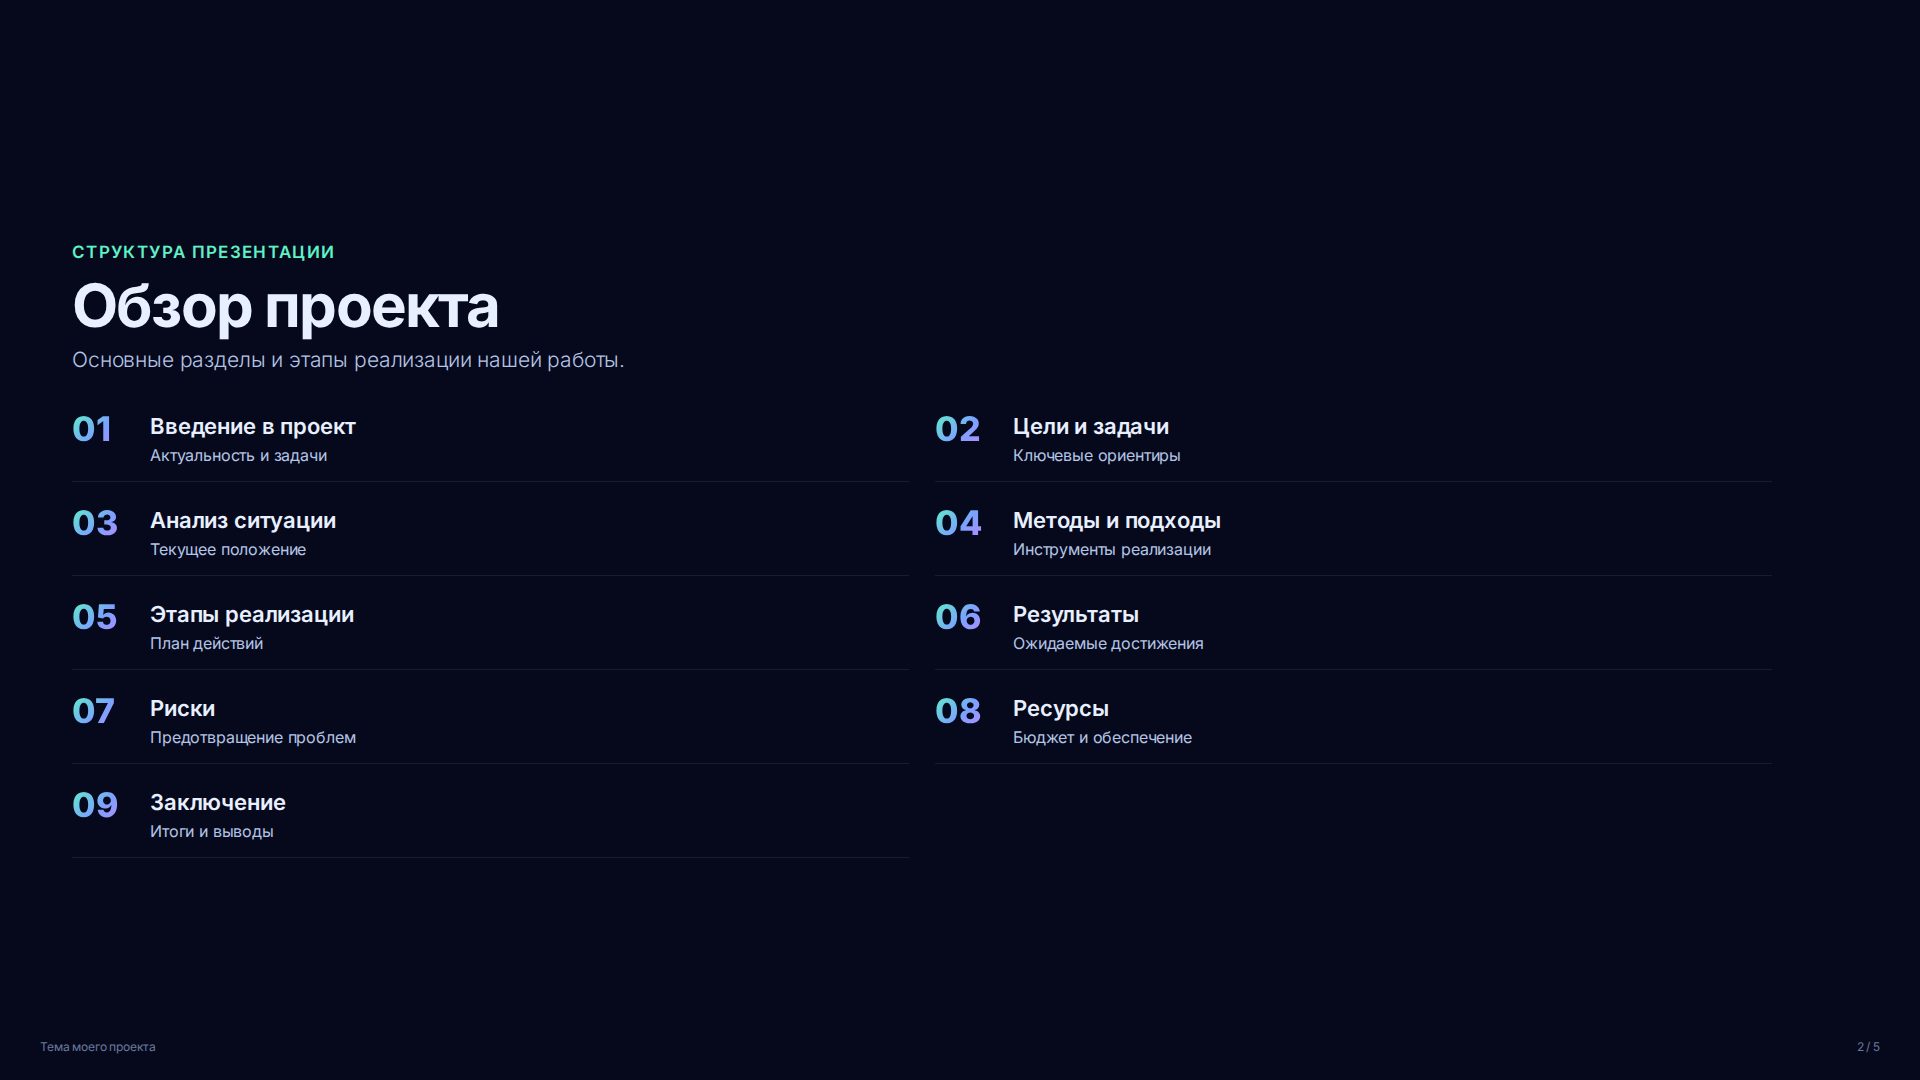Viewport: 1920px width, 1080px height.
Task: Open 'Заключение' section title
Action: click(218, 803)
